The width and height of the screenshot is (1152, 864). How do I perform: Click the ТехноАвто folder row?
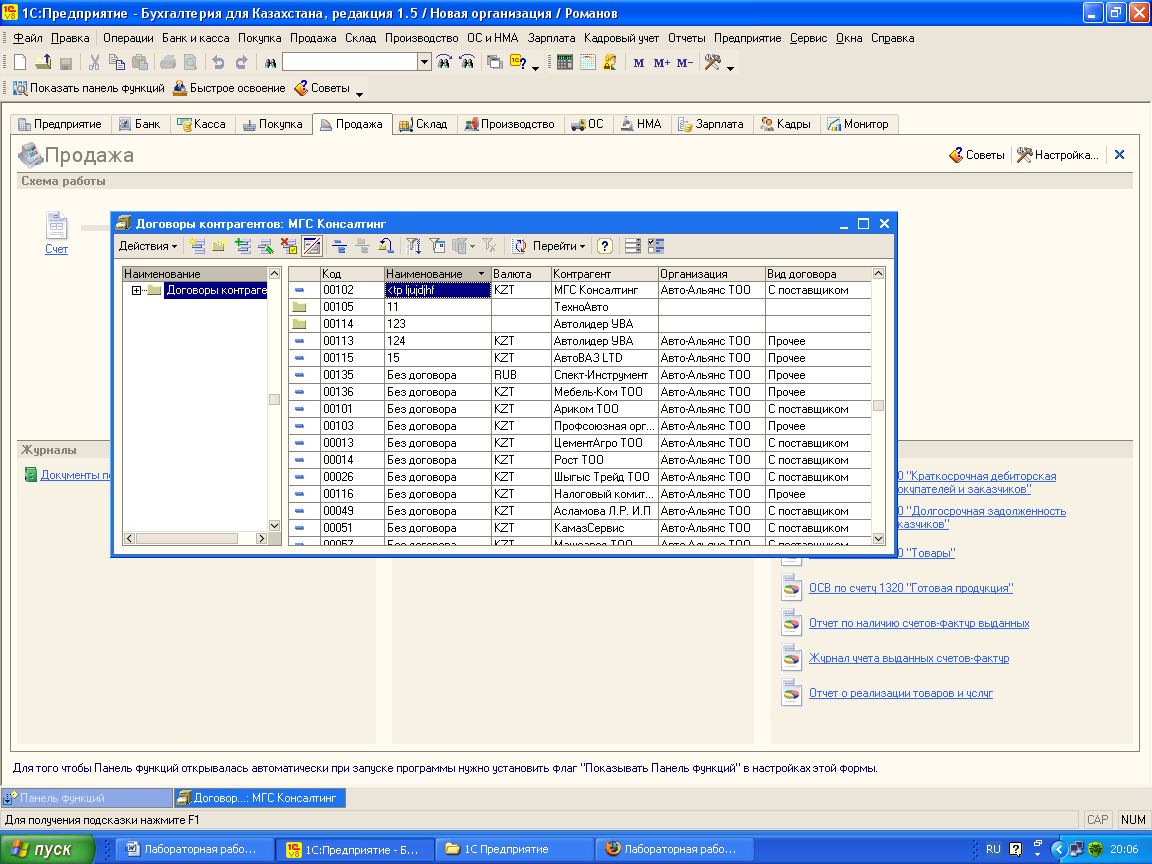tap(580, 307)
